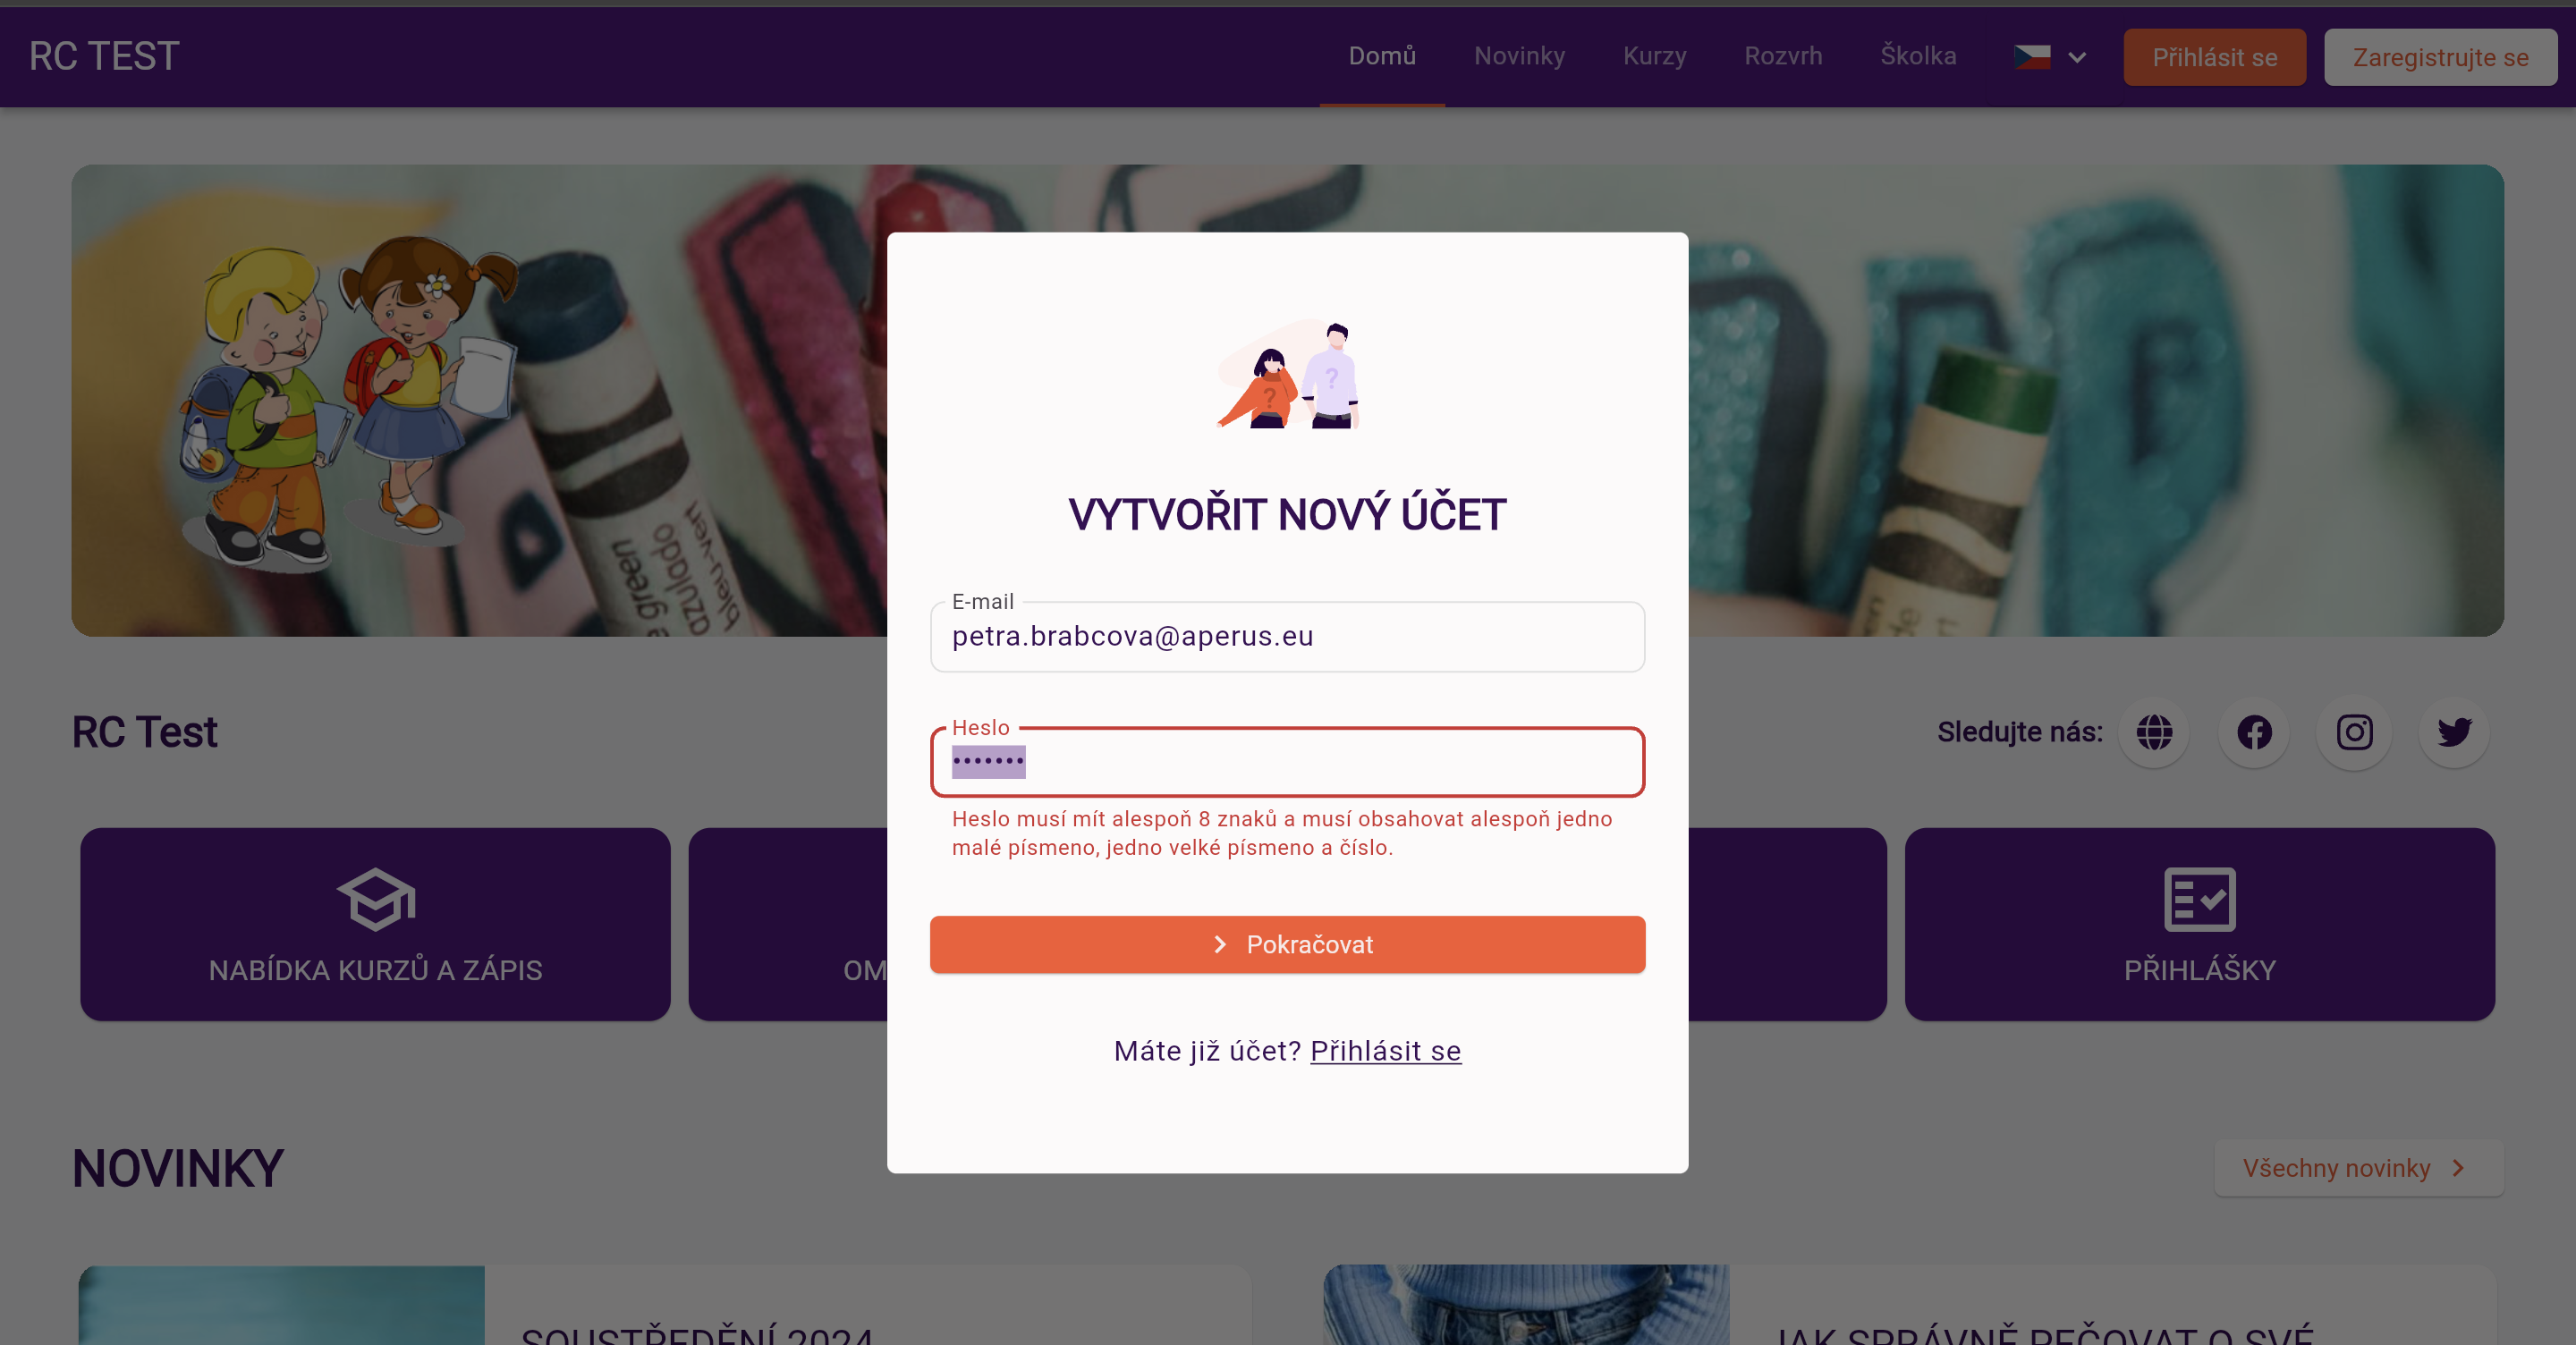Click the Přihlášky checklist icon

(2199, 900)
